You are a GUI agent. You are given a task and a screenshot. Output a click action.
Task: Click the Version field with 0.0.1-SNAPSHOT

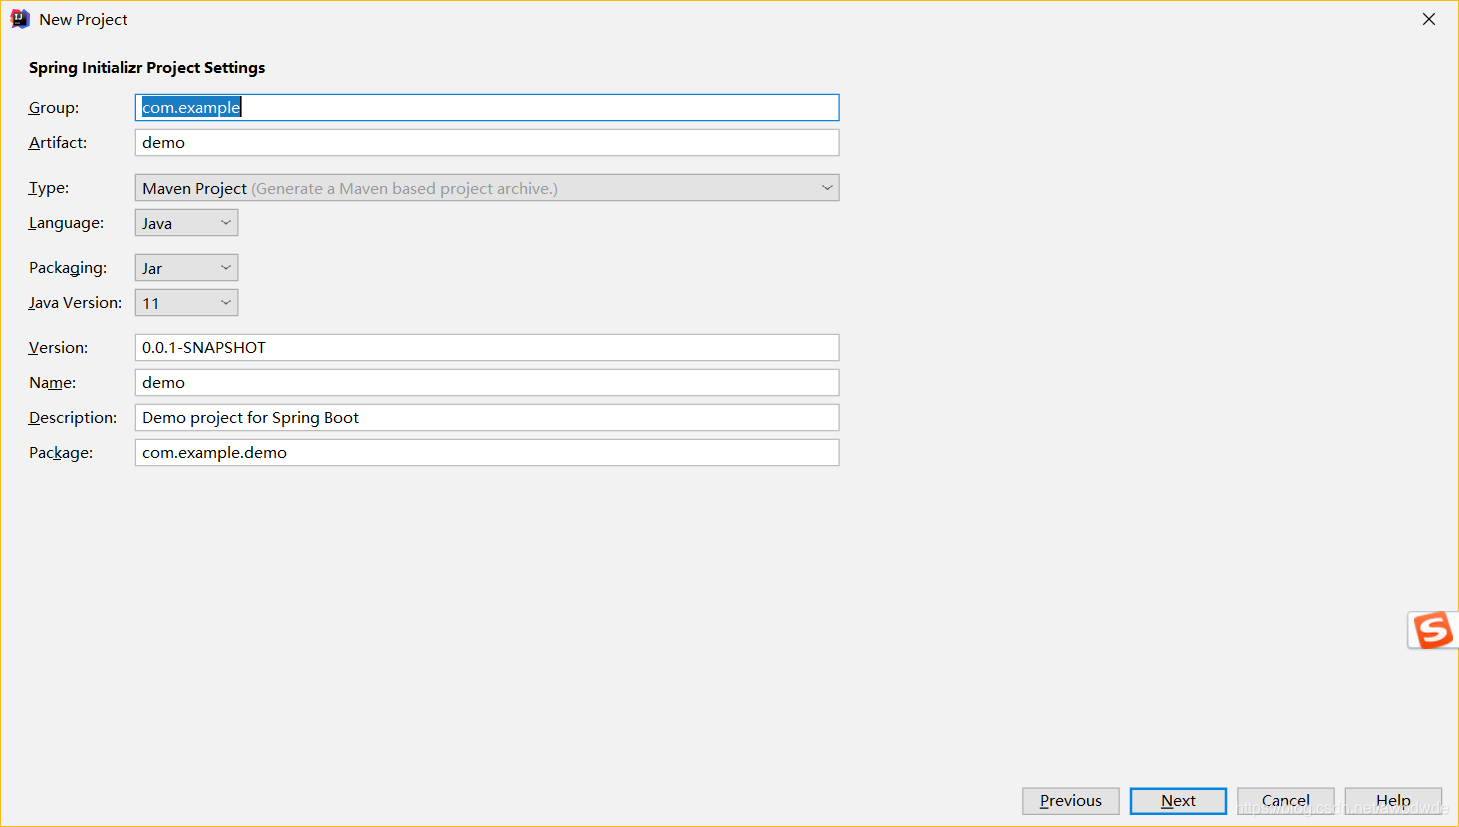487,348
